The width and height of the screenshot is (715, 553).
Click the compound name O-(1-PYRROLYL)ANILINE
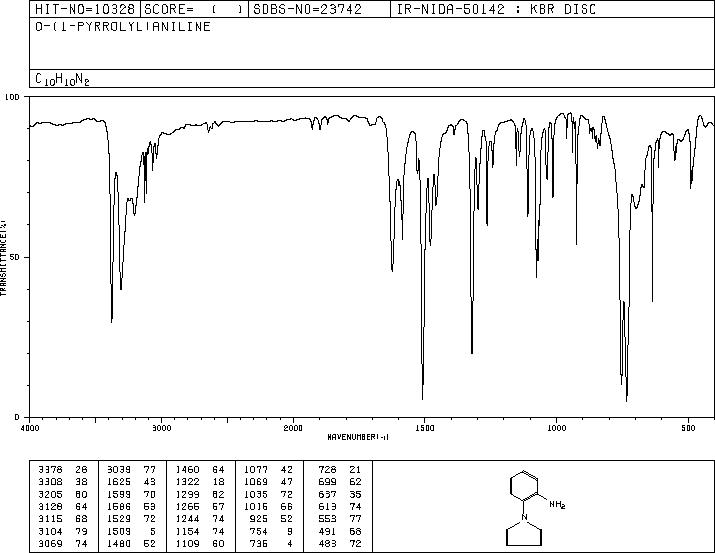(123, 26)
